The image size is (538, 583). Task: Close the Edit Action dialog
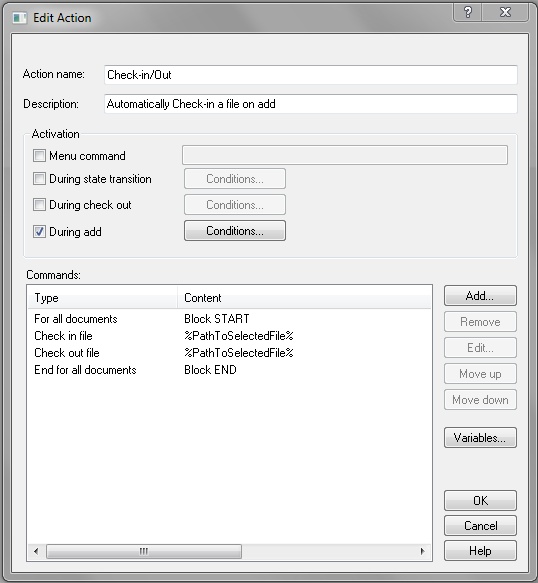tap(505, 12)
